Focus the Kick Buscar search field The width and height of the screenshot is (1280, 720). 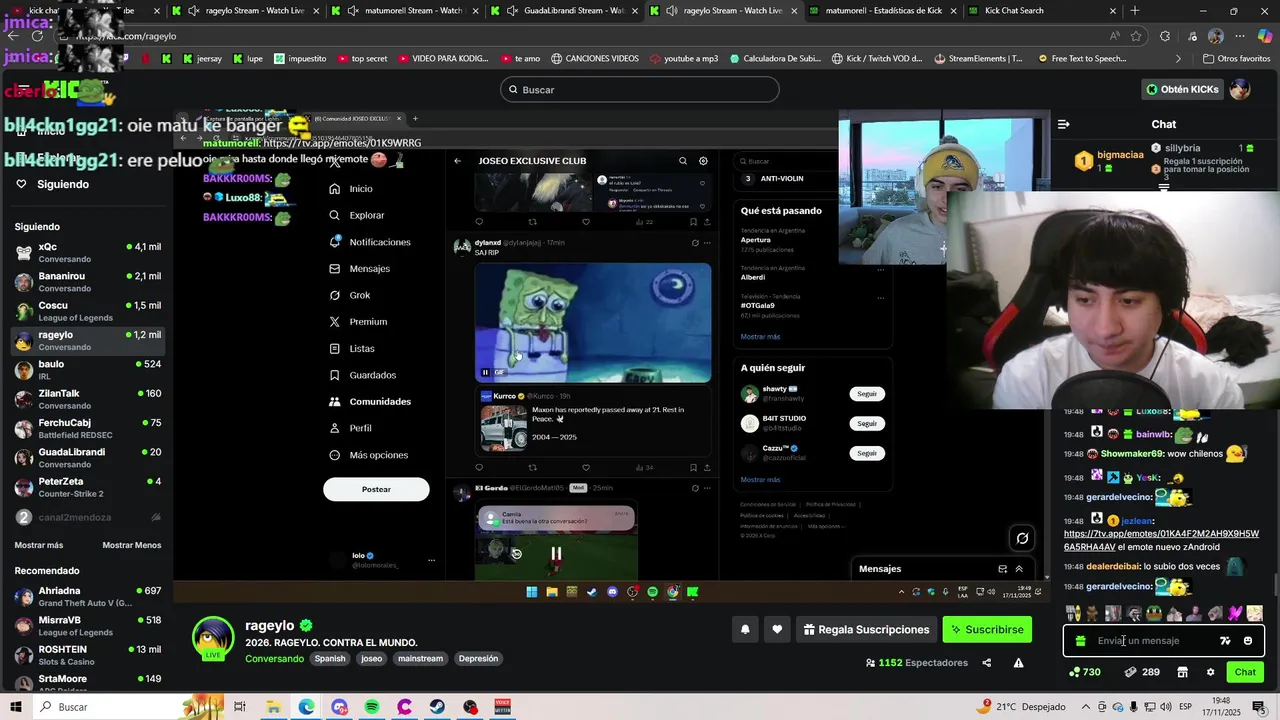[x=640, y=89]
